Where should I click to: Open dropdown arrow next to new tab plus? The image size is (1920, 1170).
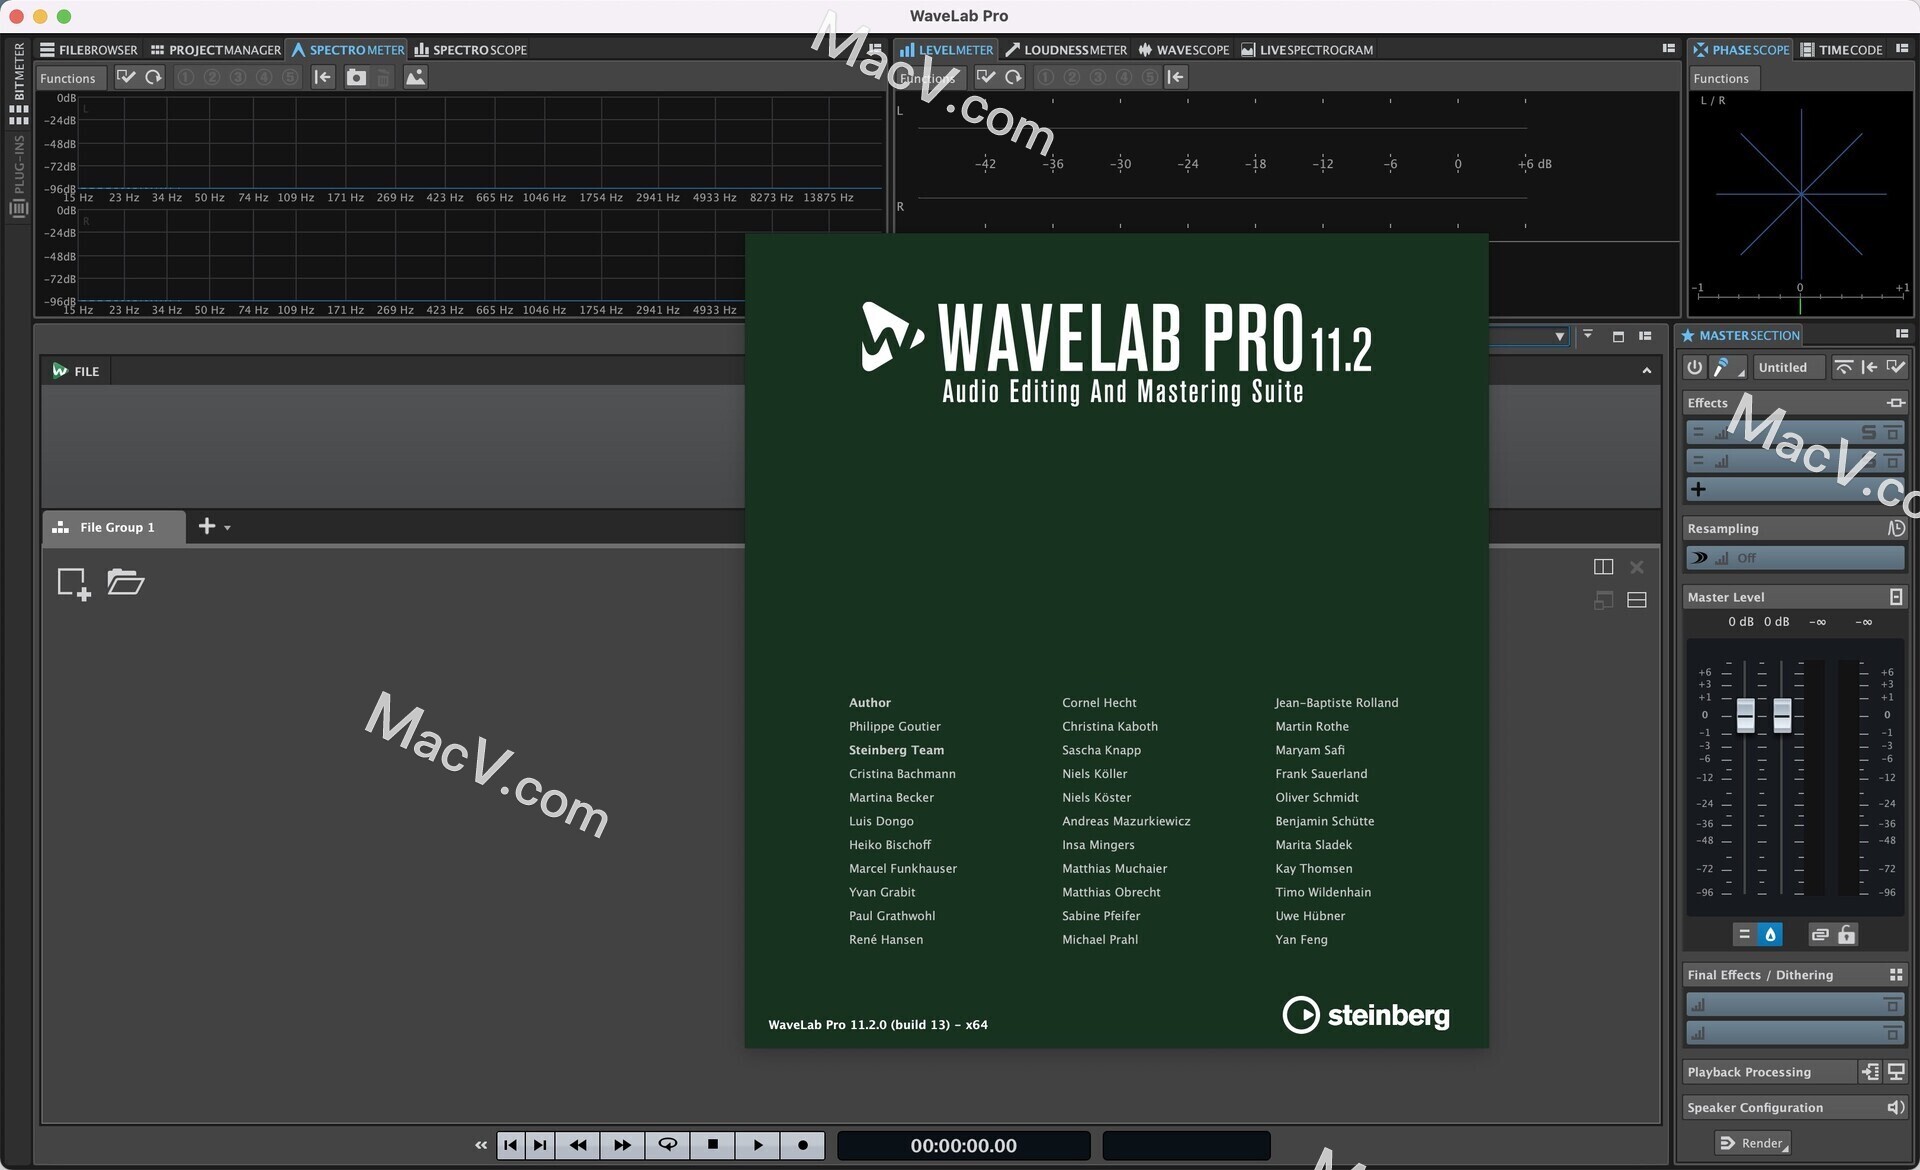[x=227, y=528]
